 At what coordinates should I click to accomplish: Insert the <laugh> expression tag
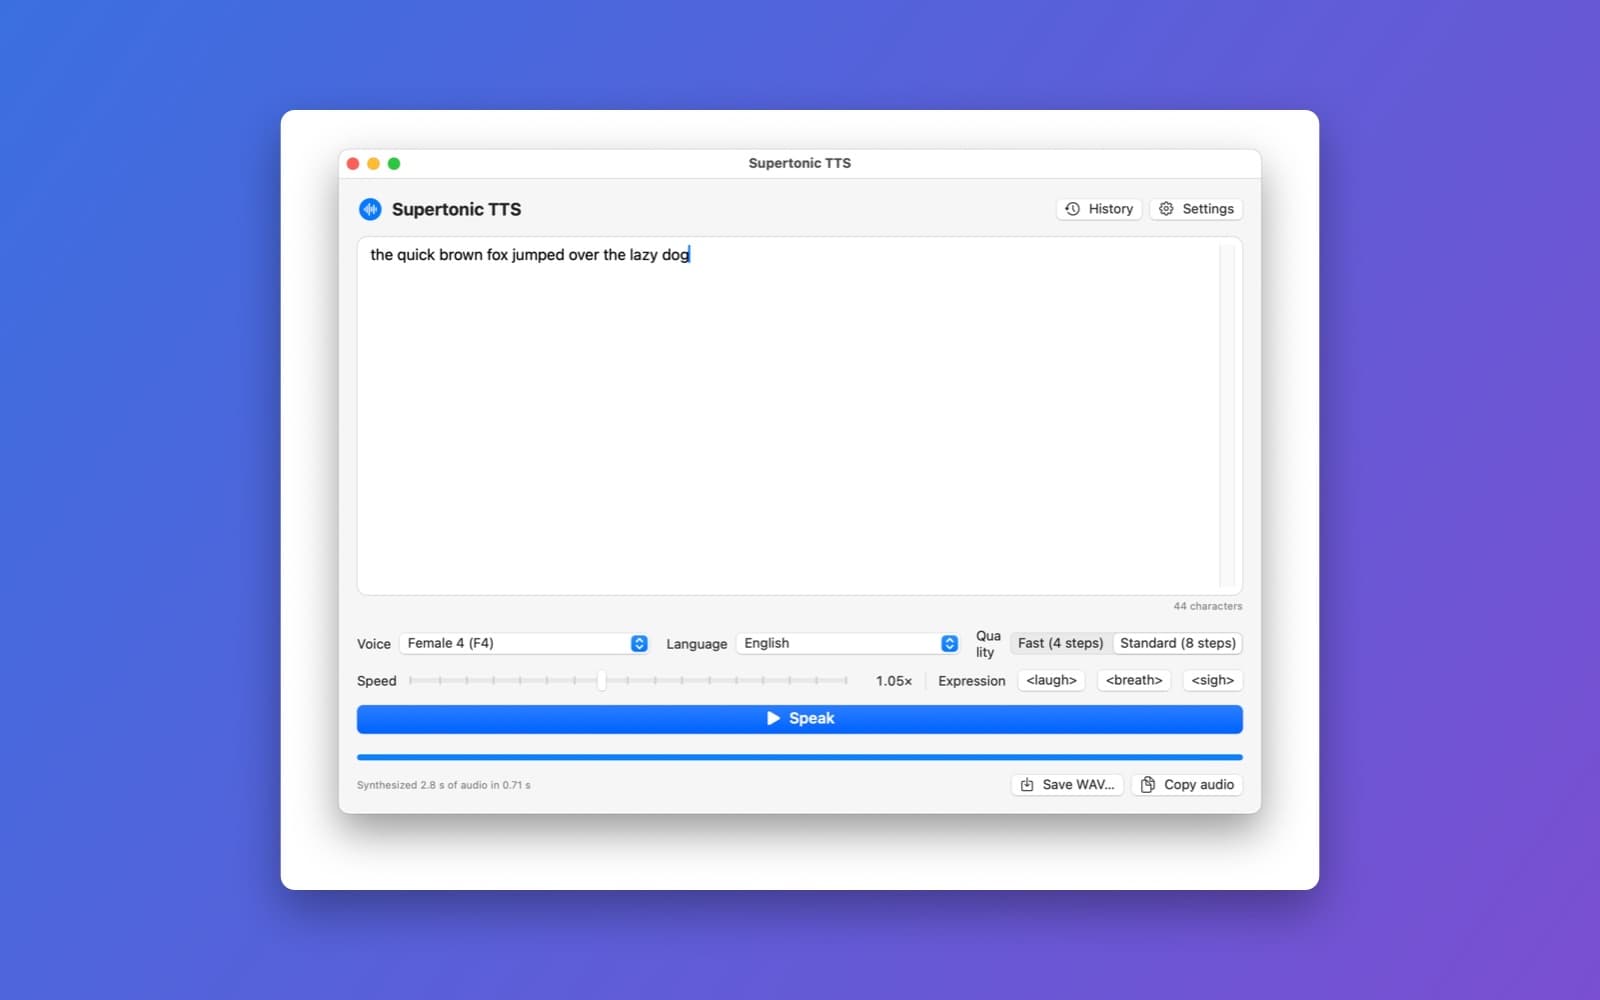pyautogui.click(x=1051, y=680)
